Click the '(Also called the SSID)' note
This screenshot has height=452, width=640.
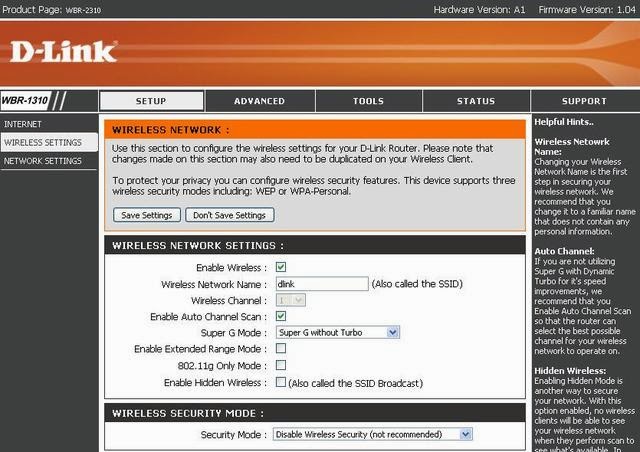point(417,284)
